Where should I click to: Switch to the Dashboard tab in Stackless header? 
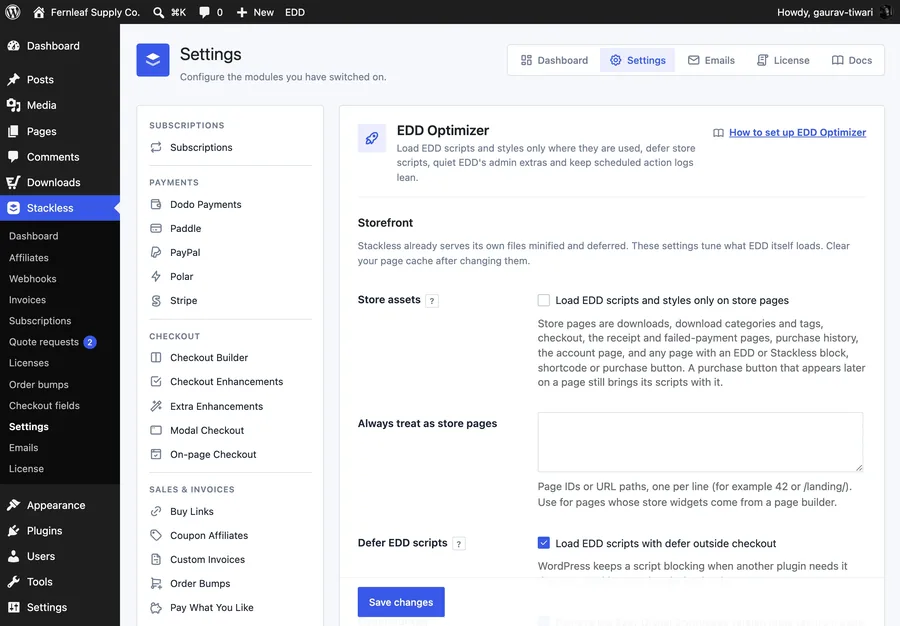[x=554, y=60]
